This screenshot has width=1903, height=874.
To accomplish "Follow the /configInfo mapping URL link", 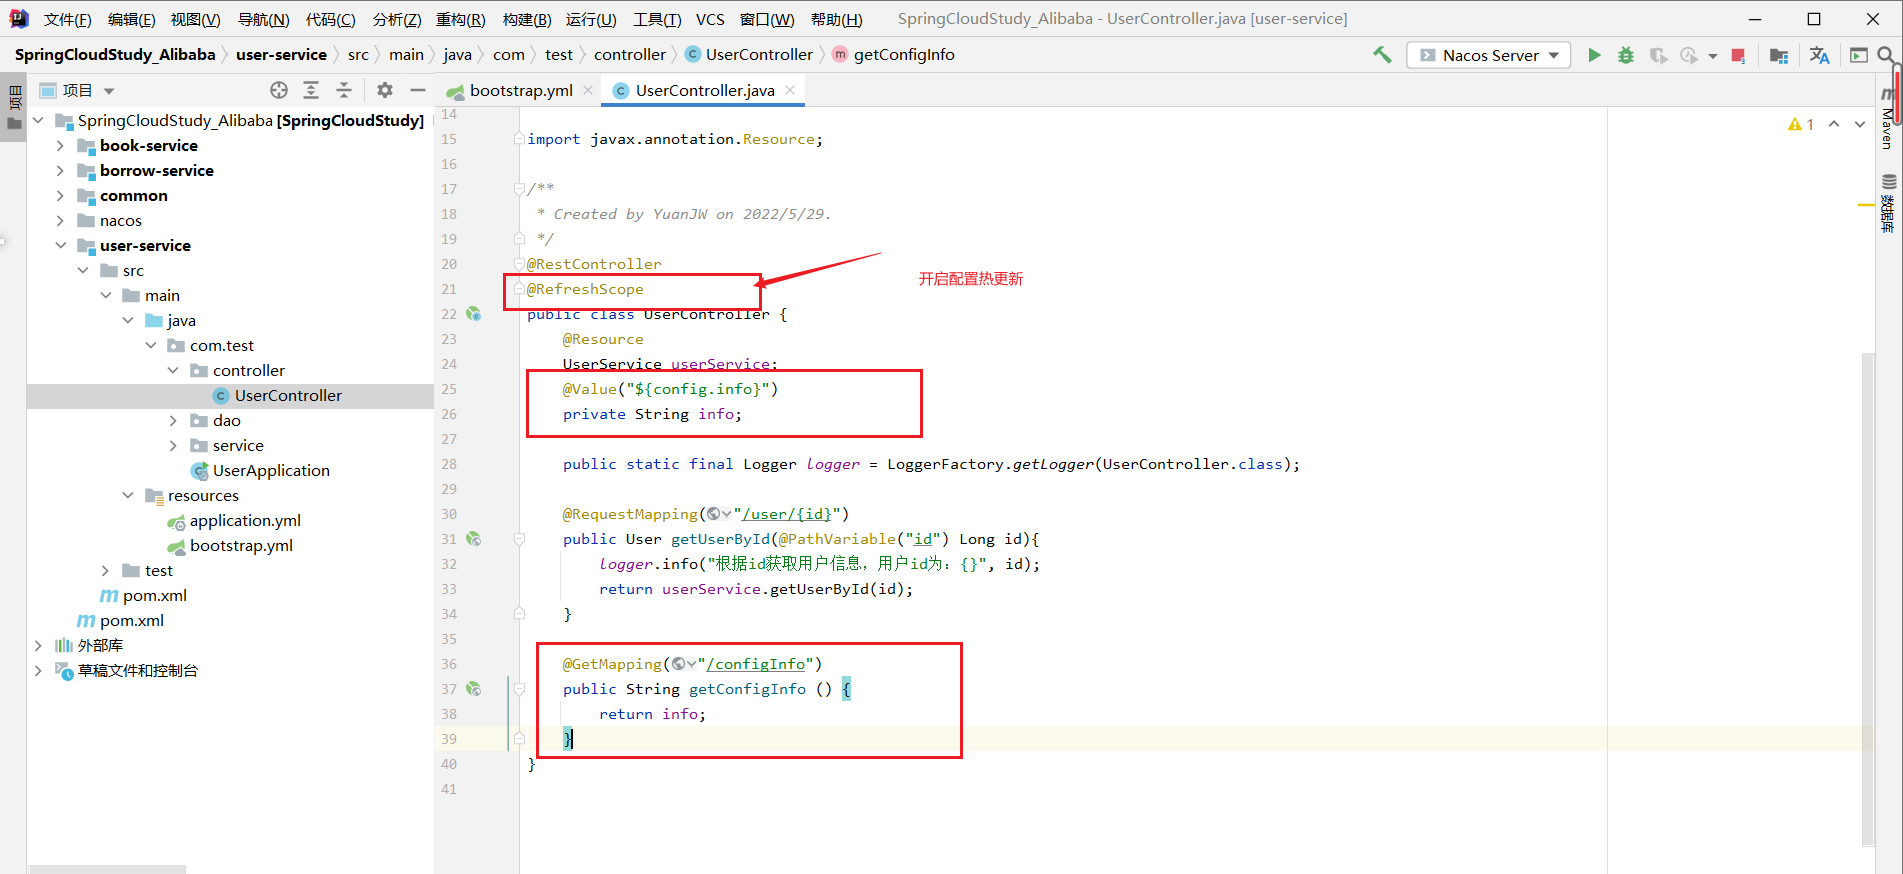I will [755, 664].
